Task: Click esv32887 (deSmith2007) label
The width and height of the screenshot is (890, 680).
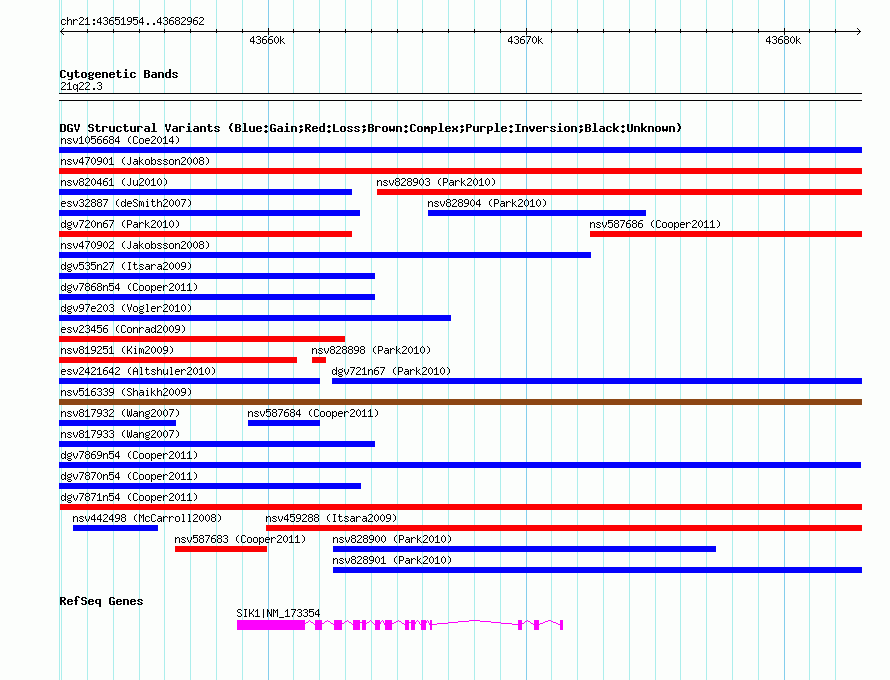Action: click(x=126, y=203)
